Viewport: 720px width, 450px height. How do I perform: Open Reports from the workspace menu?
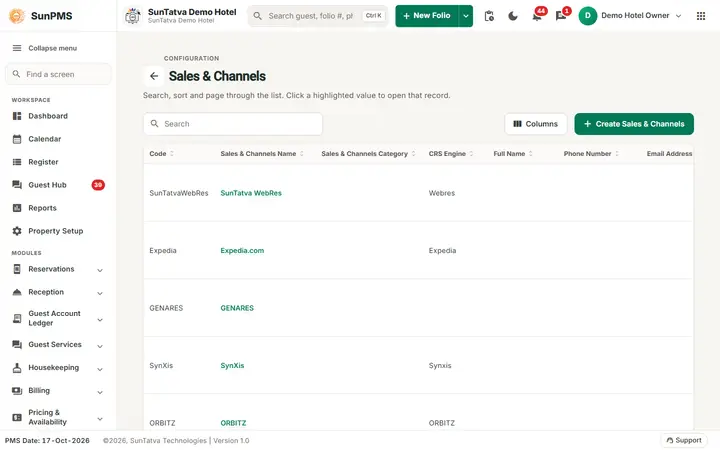[42, 208]
